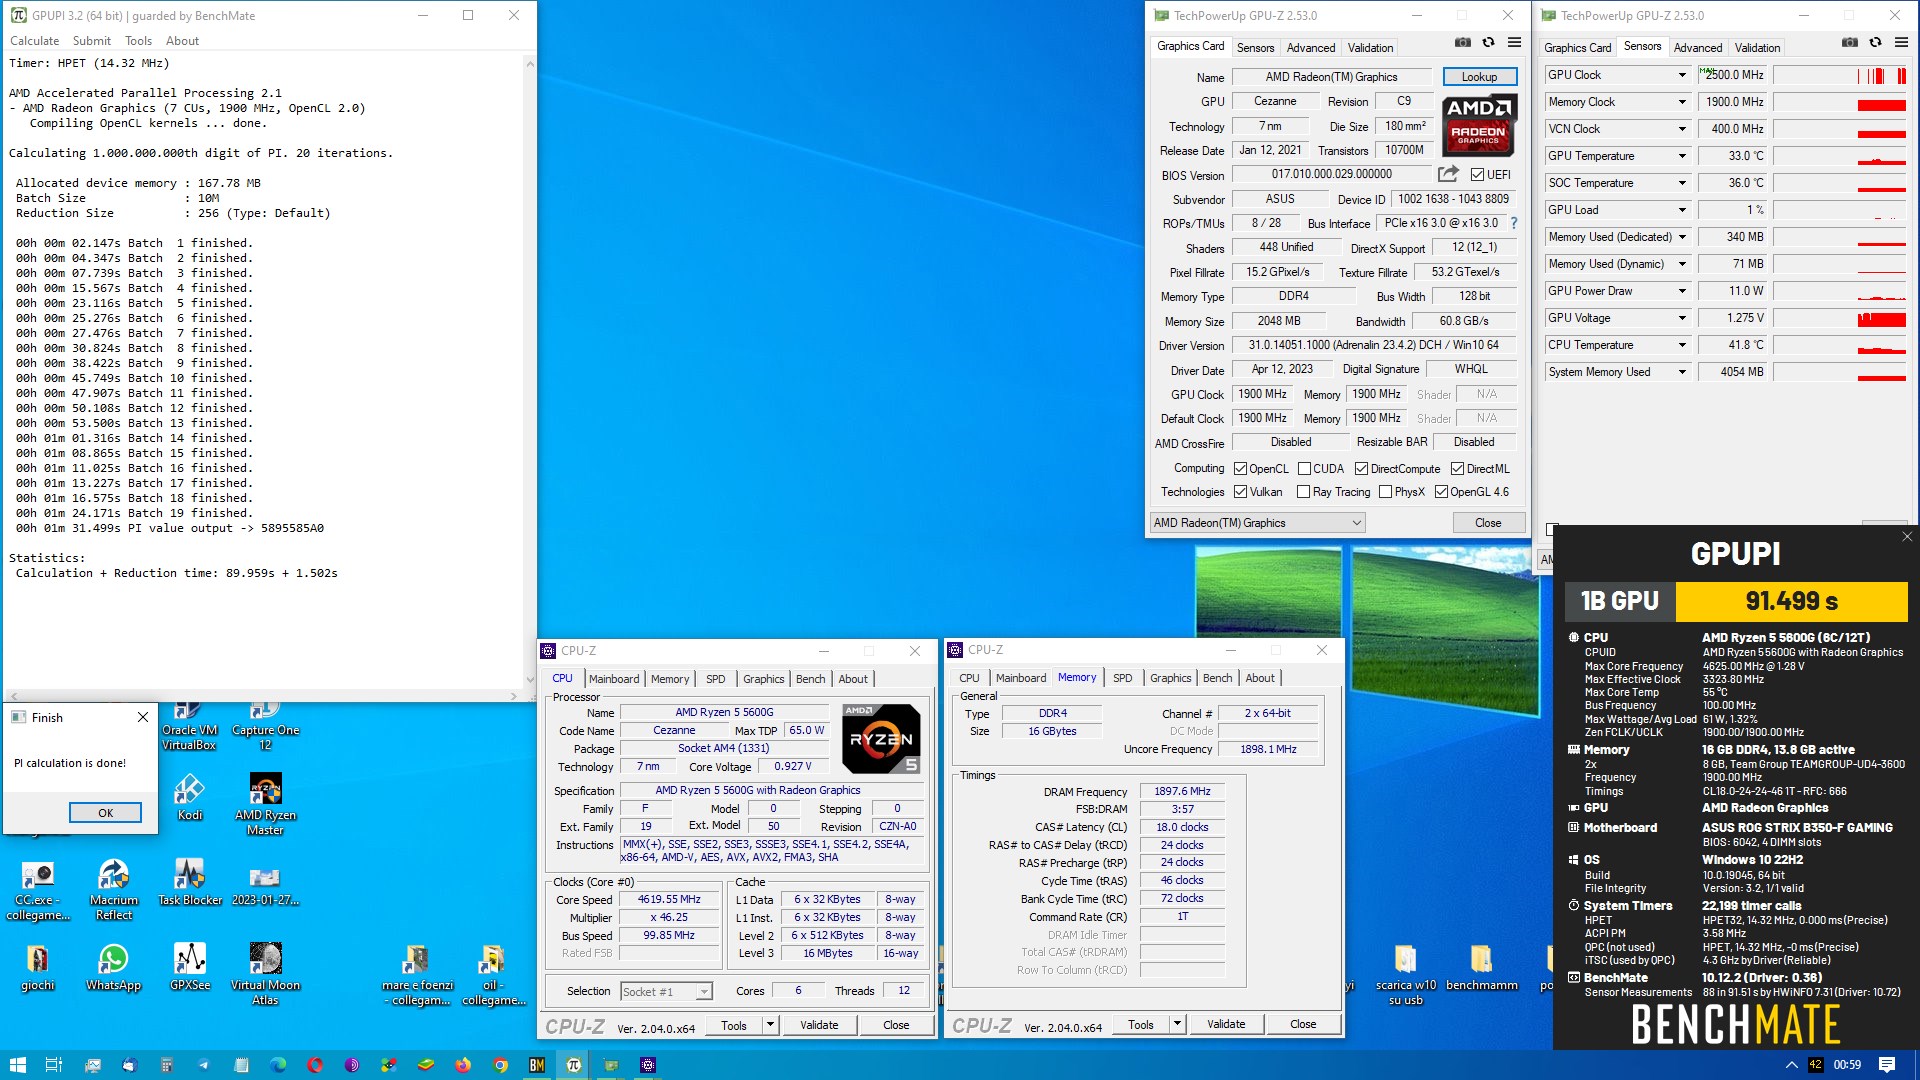Click Tools button in CPU-Z Memory window

click(1140, 1024)
